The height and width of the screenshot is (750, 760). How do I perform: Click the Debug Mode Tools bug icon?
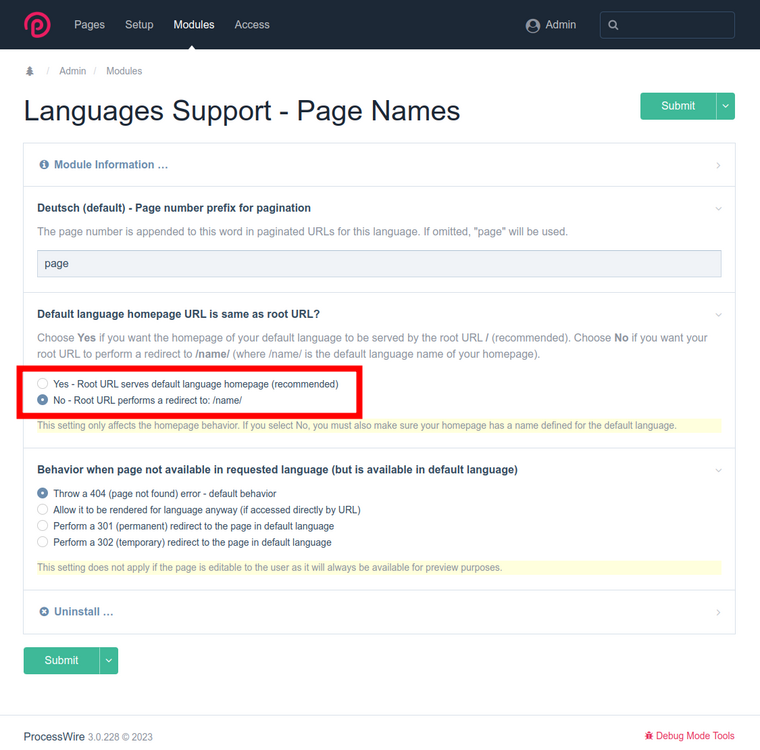649,736
